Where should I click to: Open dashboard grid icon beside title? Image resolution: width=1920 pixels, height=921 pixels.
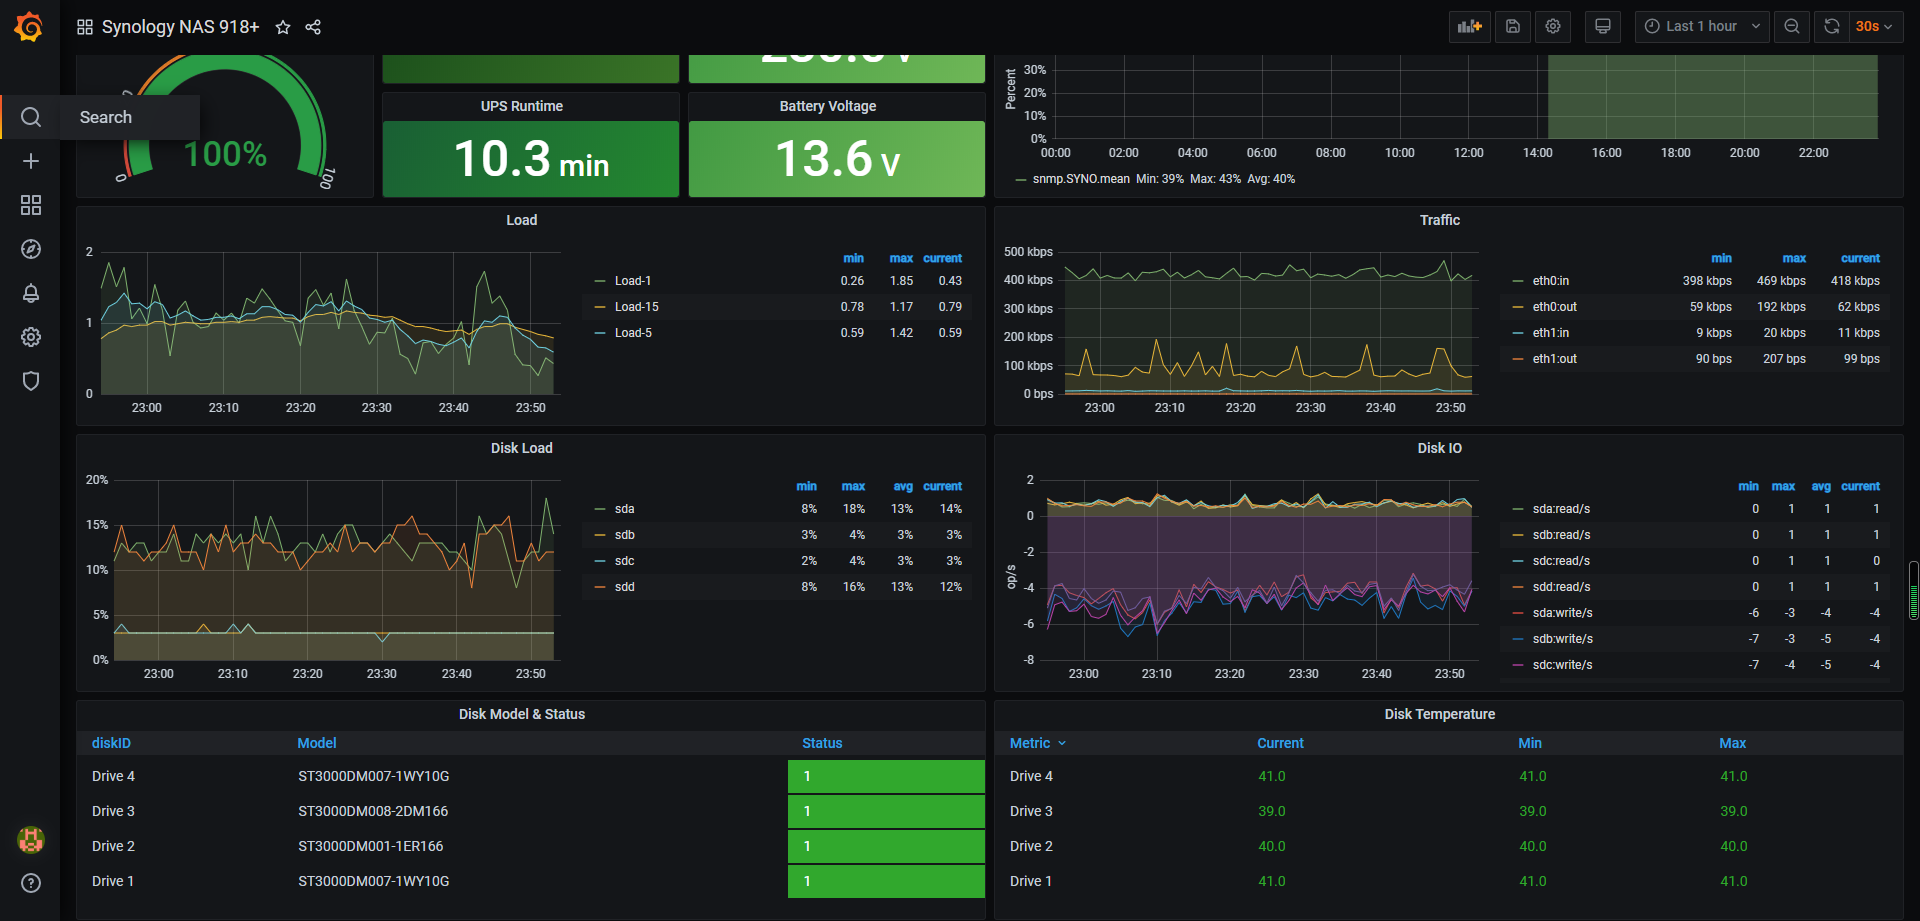coord(85,27)
